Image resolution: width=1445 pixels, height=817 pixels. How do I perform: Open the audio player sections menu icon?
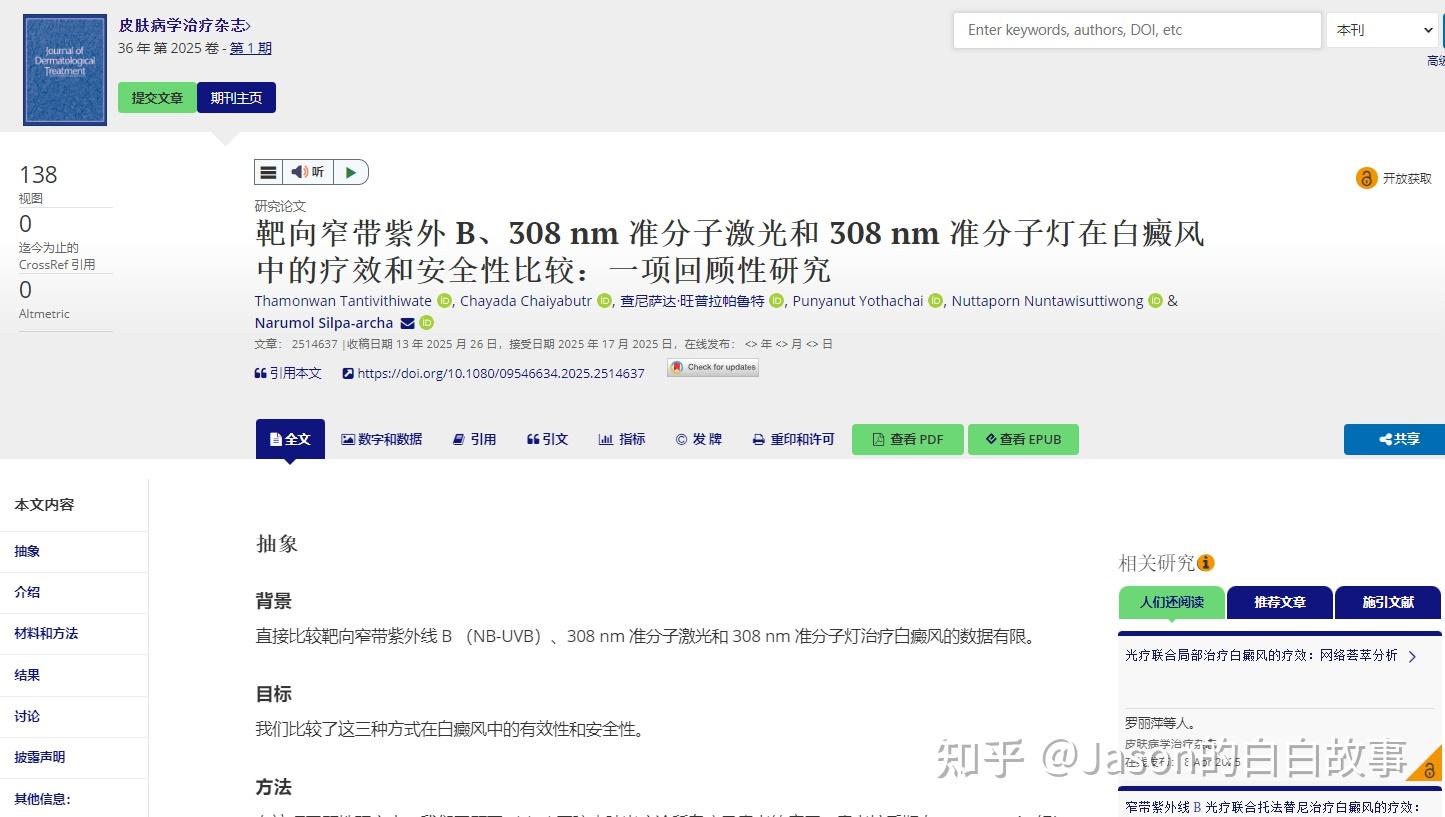(268, 171)
